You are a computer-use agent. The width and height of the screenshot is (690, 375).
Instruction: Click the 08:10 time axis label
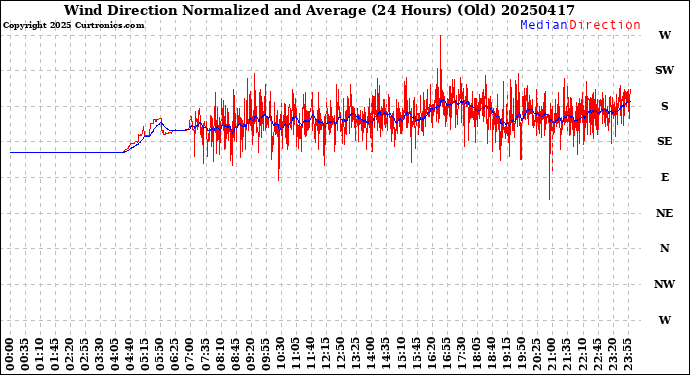pos(220,354)
